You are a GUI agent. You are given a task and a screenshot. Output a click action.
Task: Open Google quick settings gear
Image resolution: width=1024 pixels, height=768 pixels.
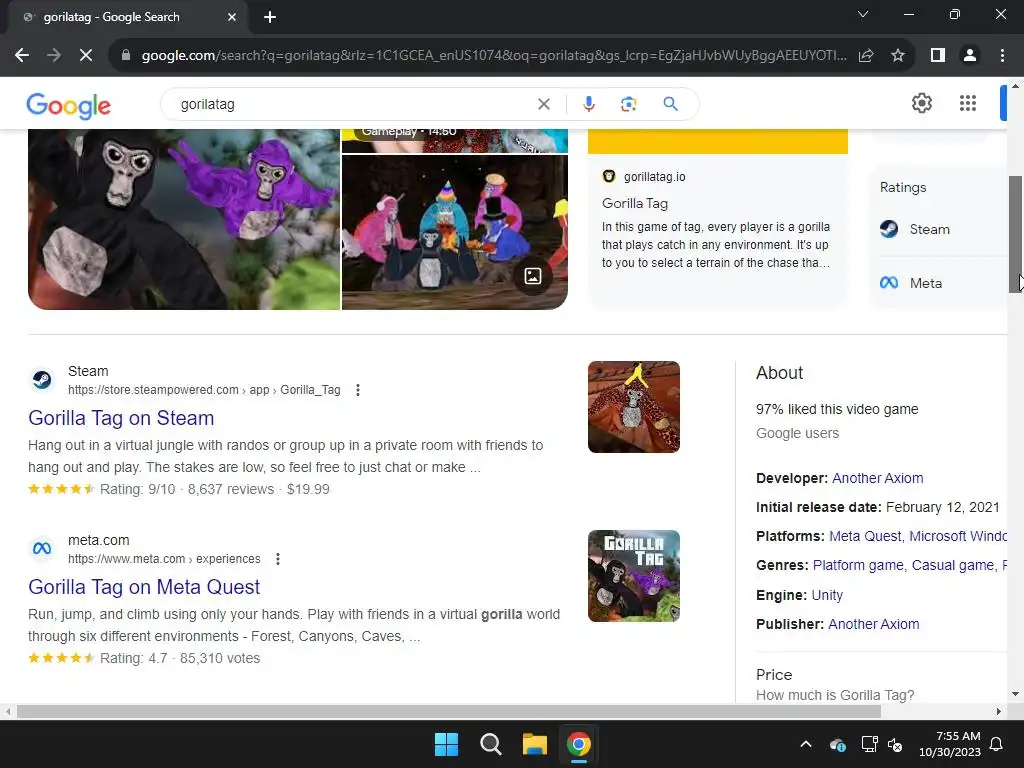tap(921, 103)
